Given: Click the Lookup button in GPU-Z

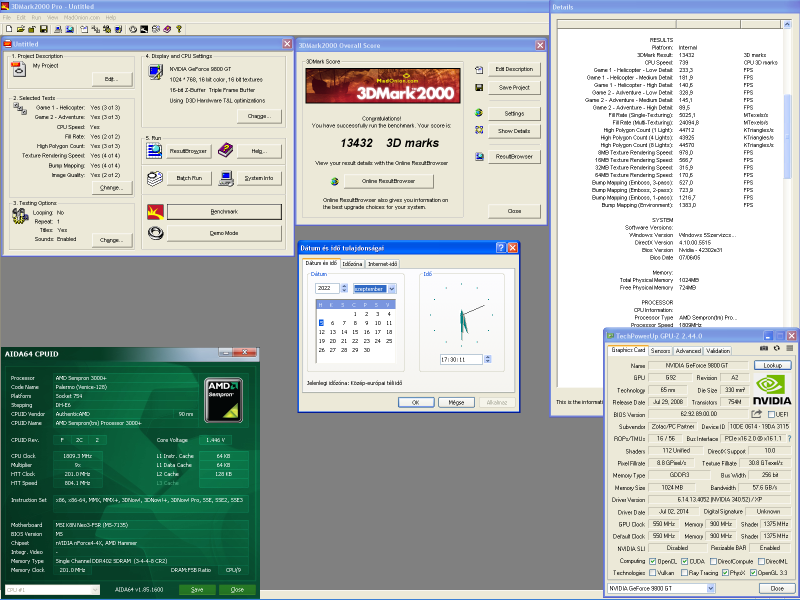Looking at the screenshot, I should (x=772, y=365).
